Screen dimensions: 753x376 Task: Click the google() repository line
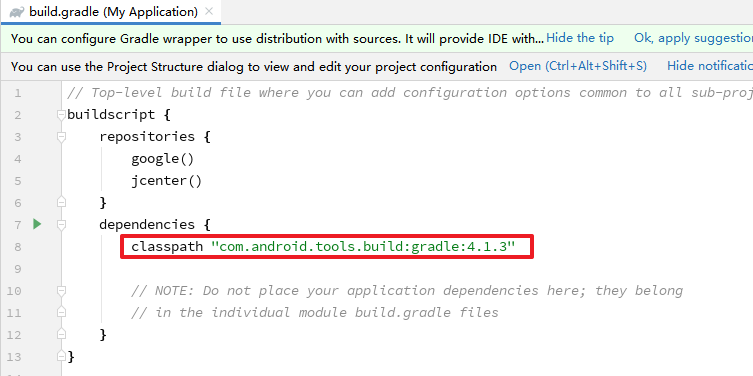[162, 158]
